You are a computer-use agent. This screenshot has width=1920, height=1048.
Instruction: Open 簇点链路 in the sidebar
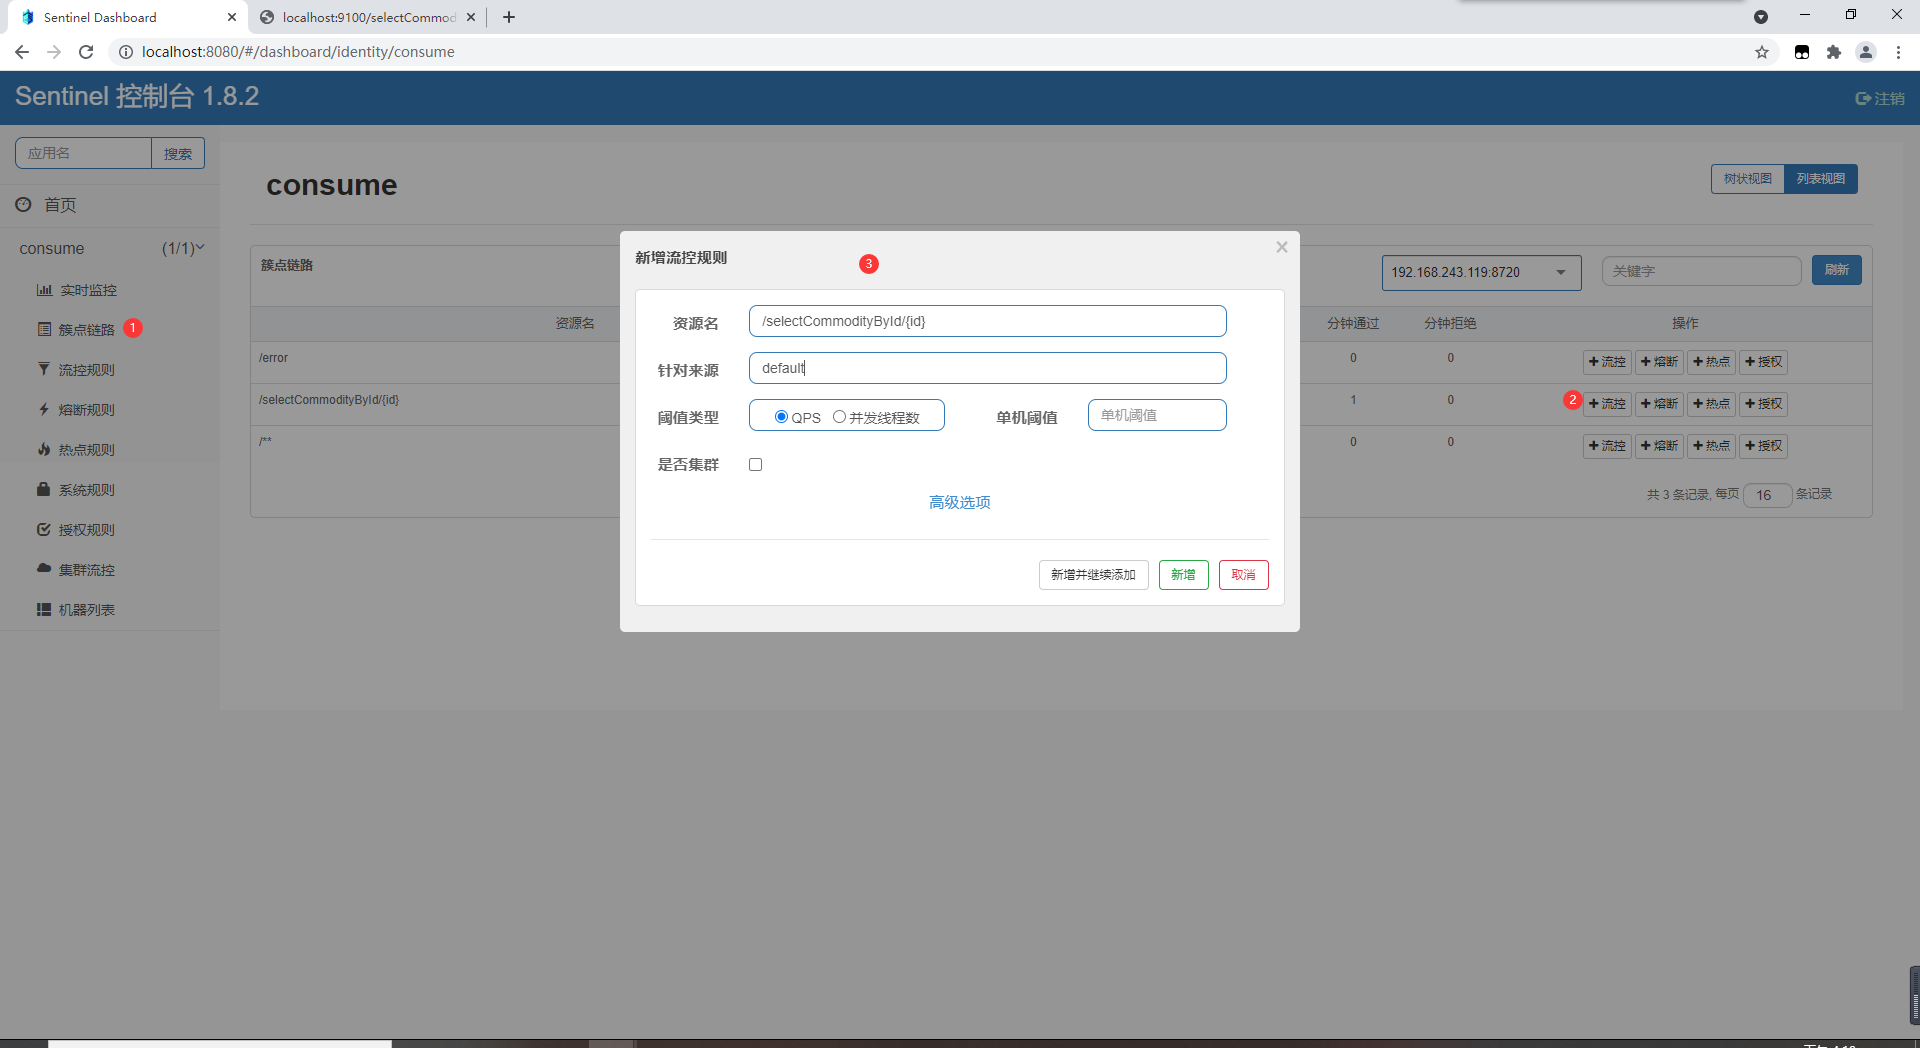coord(86,329)
